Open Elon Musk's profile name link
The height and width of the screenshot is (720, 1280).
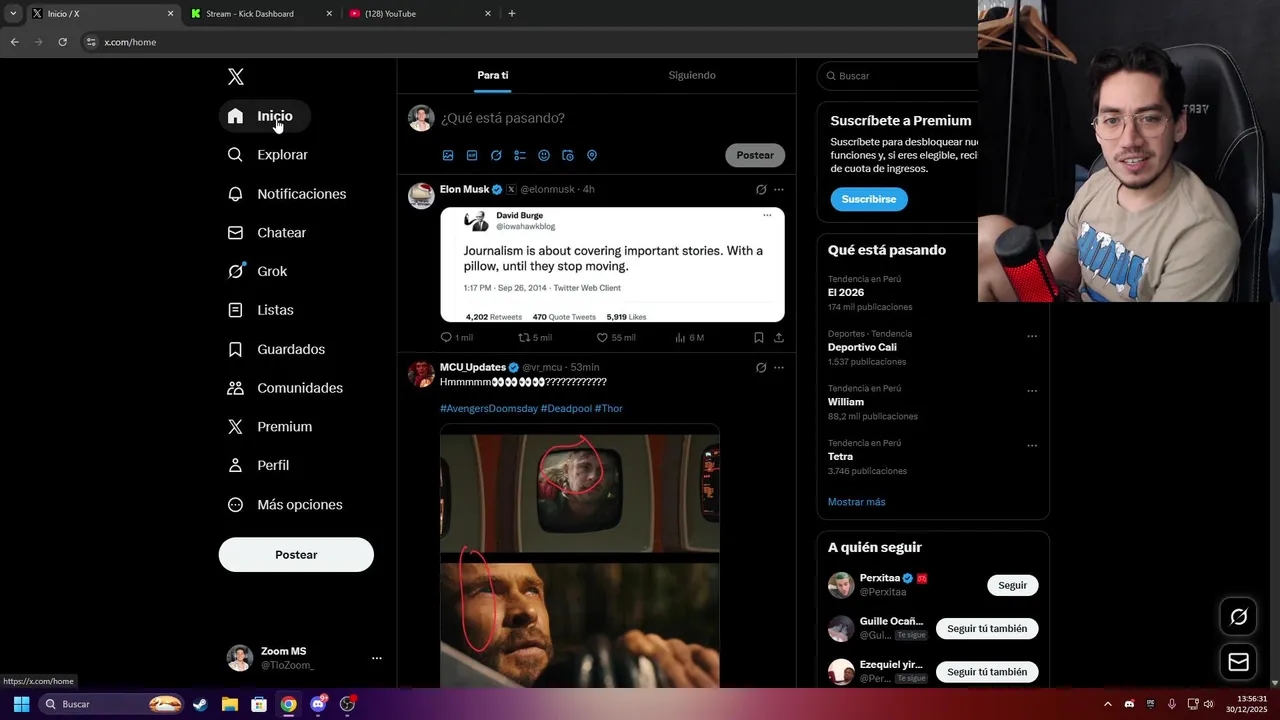click(464, 189)
